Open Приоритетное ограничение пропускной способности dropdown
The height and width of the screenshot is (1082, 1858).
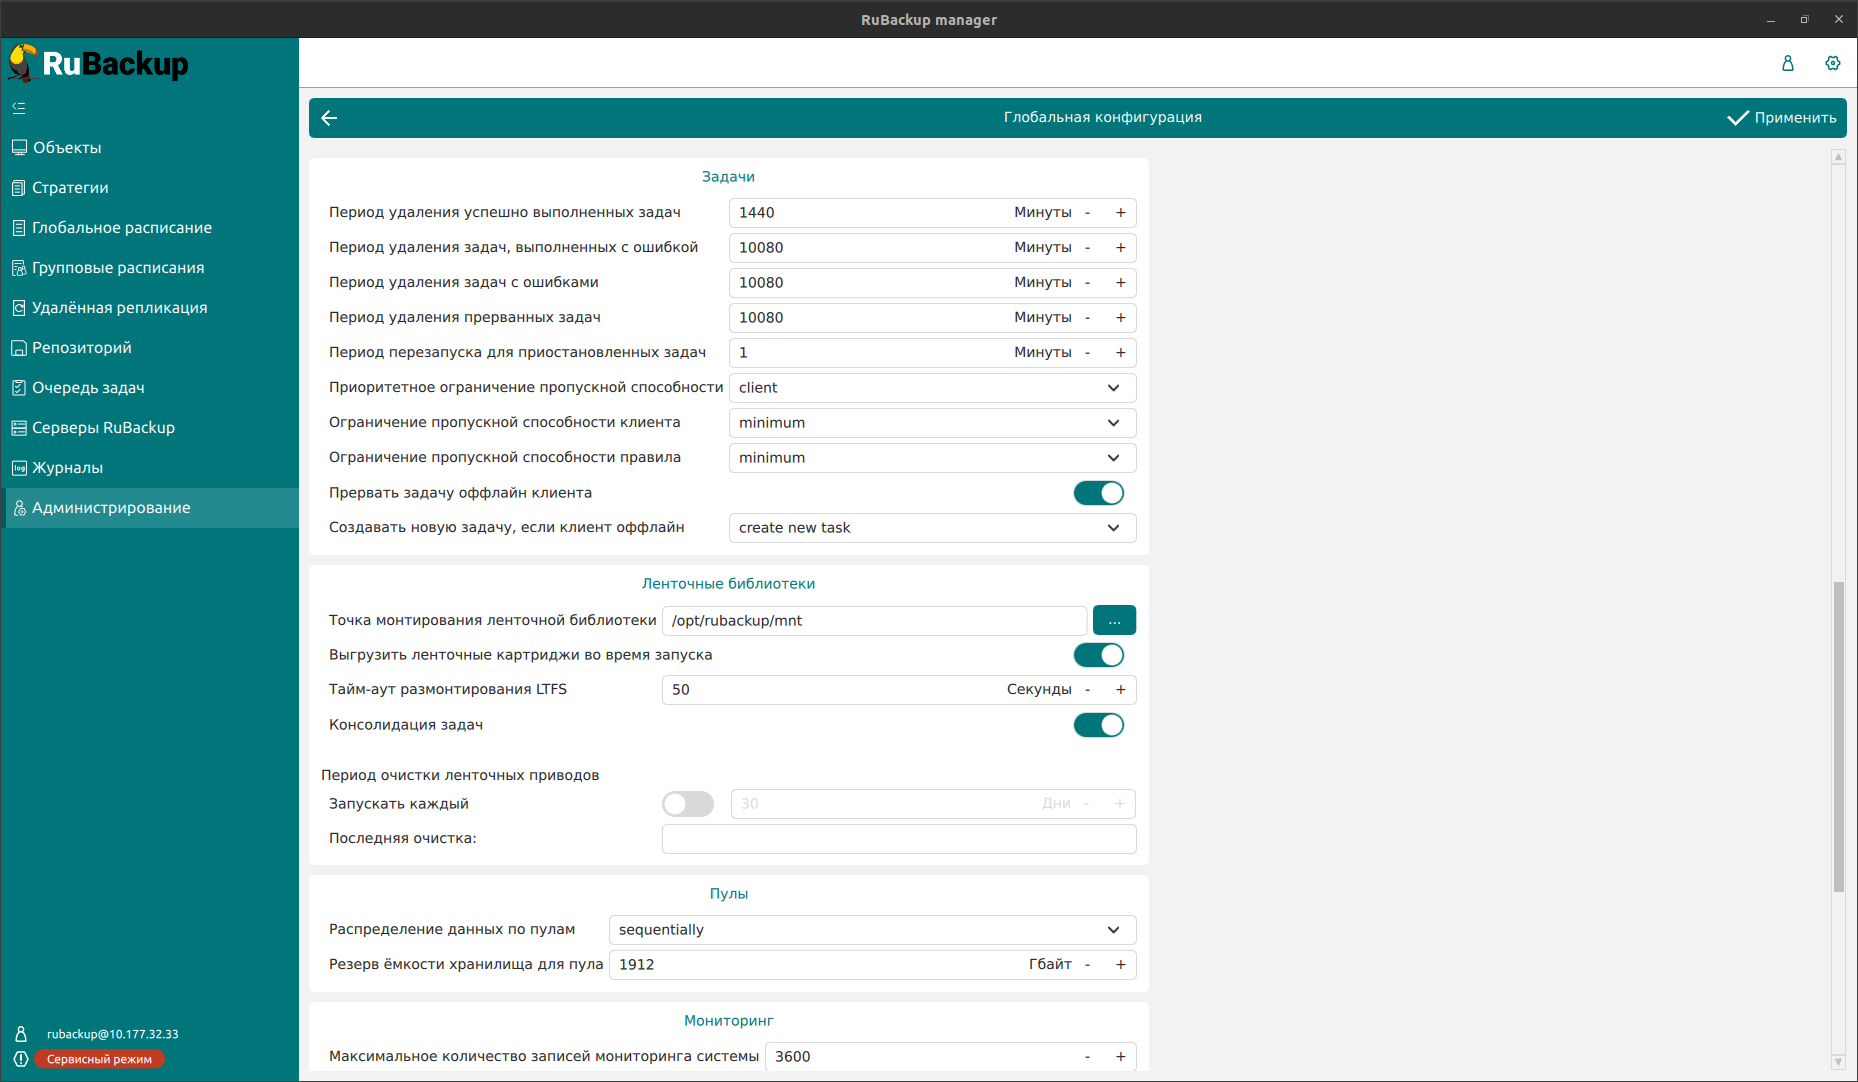click(932, 388)
